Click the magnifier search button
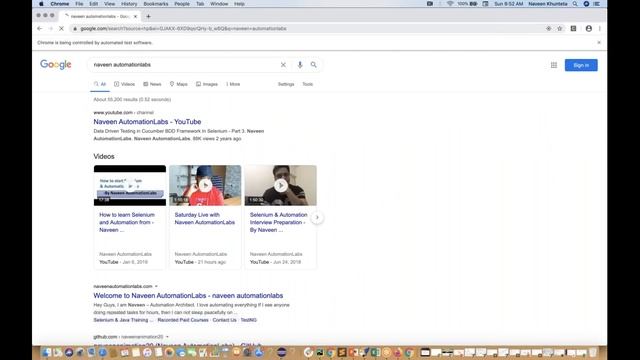 [313, 65]
